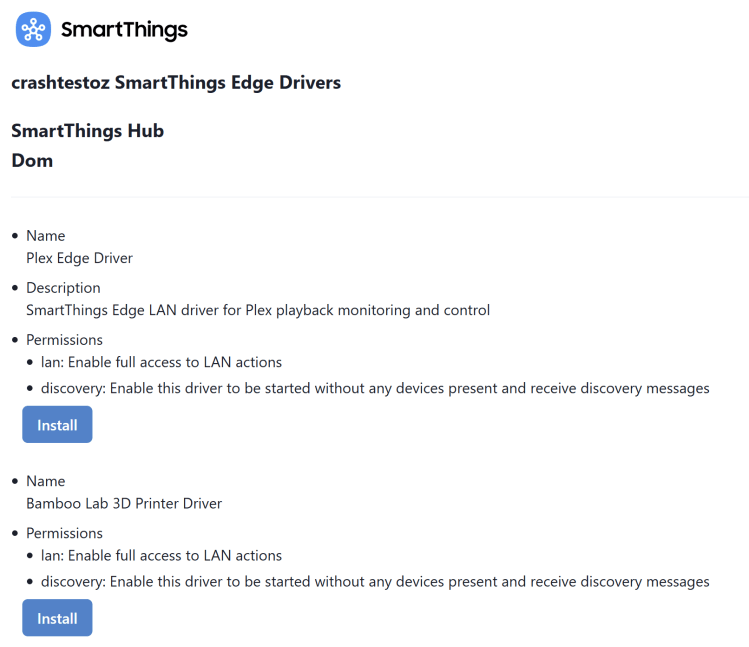749x647 pixels.
Task: Click the SmartThings wordmark text
Action: pos(124,30)
